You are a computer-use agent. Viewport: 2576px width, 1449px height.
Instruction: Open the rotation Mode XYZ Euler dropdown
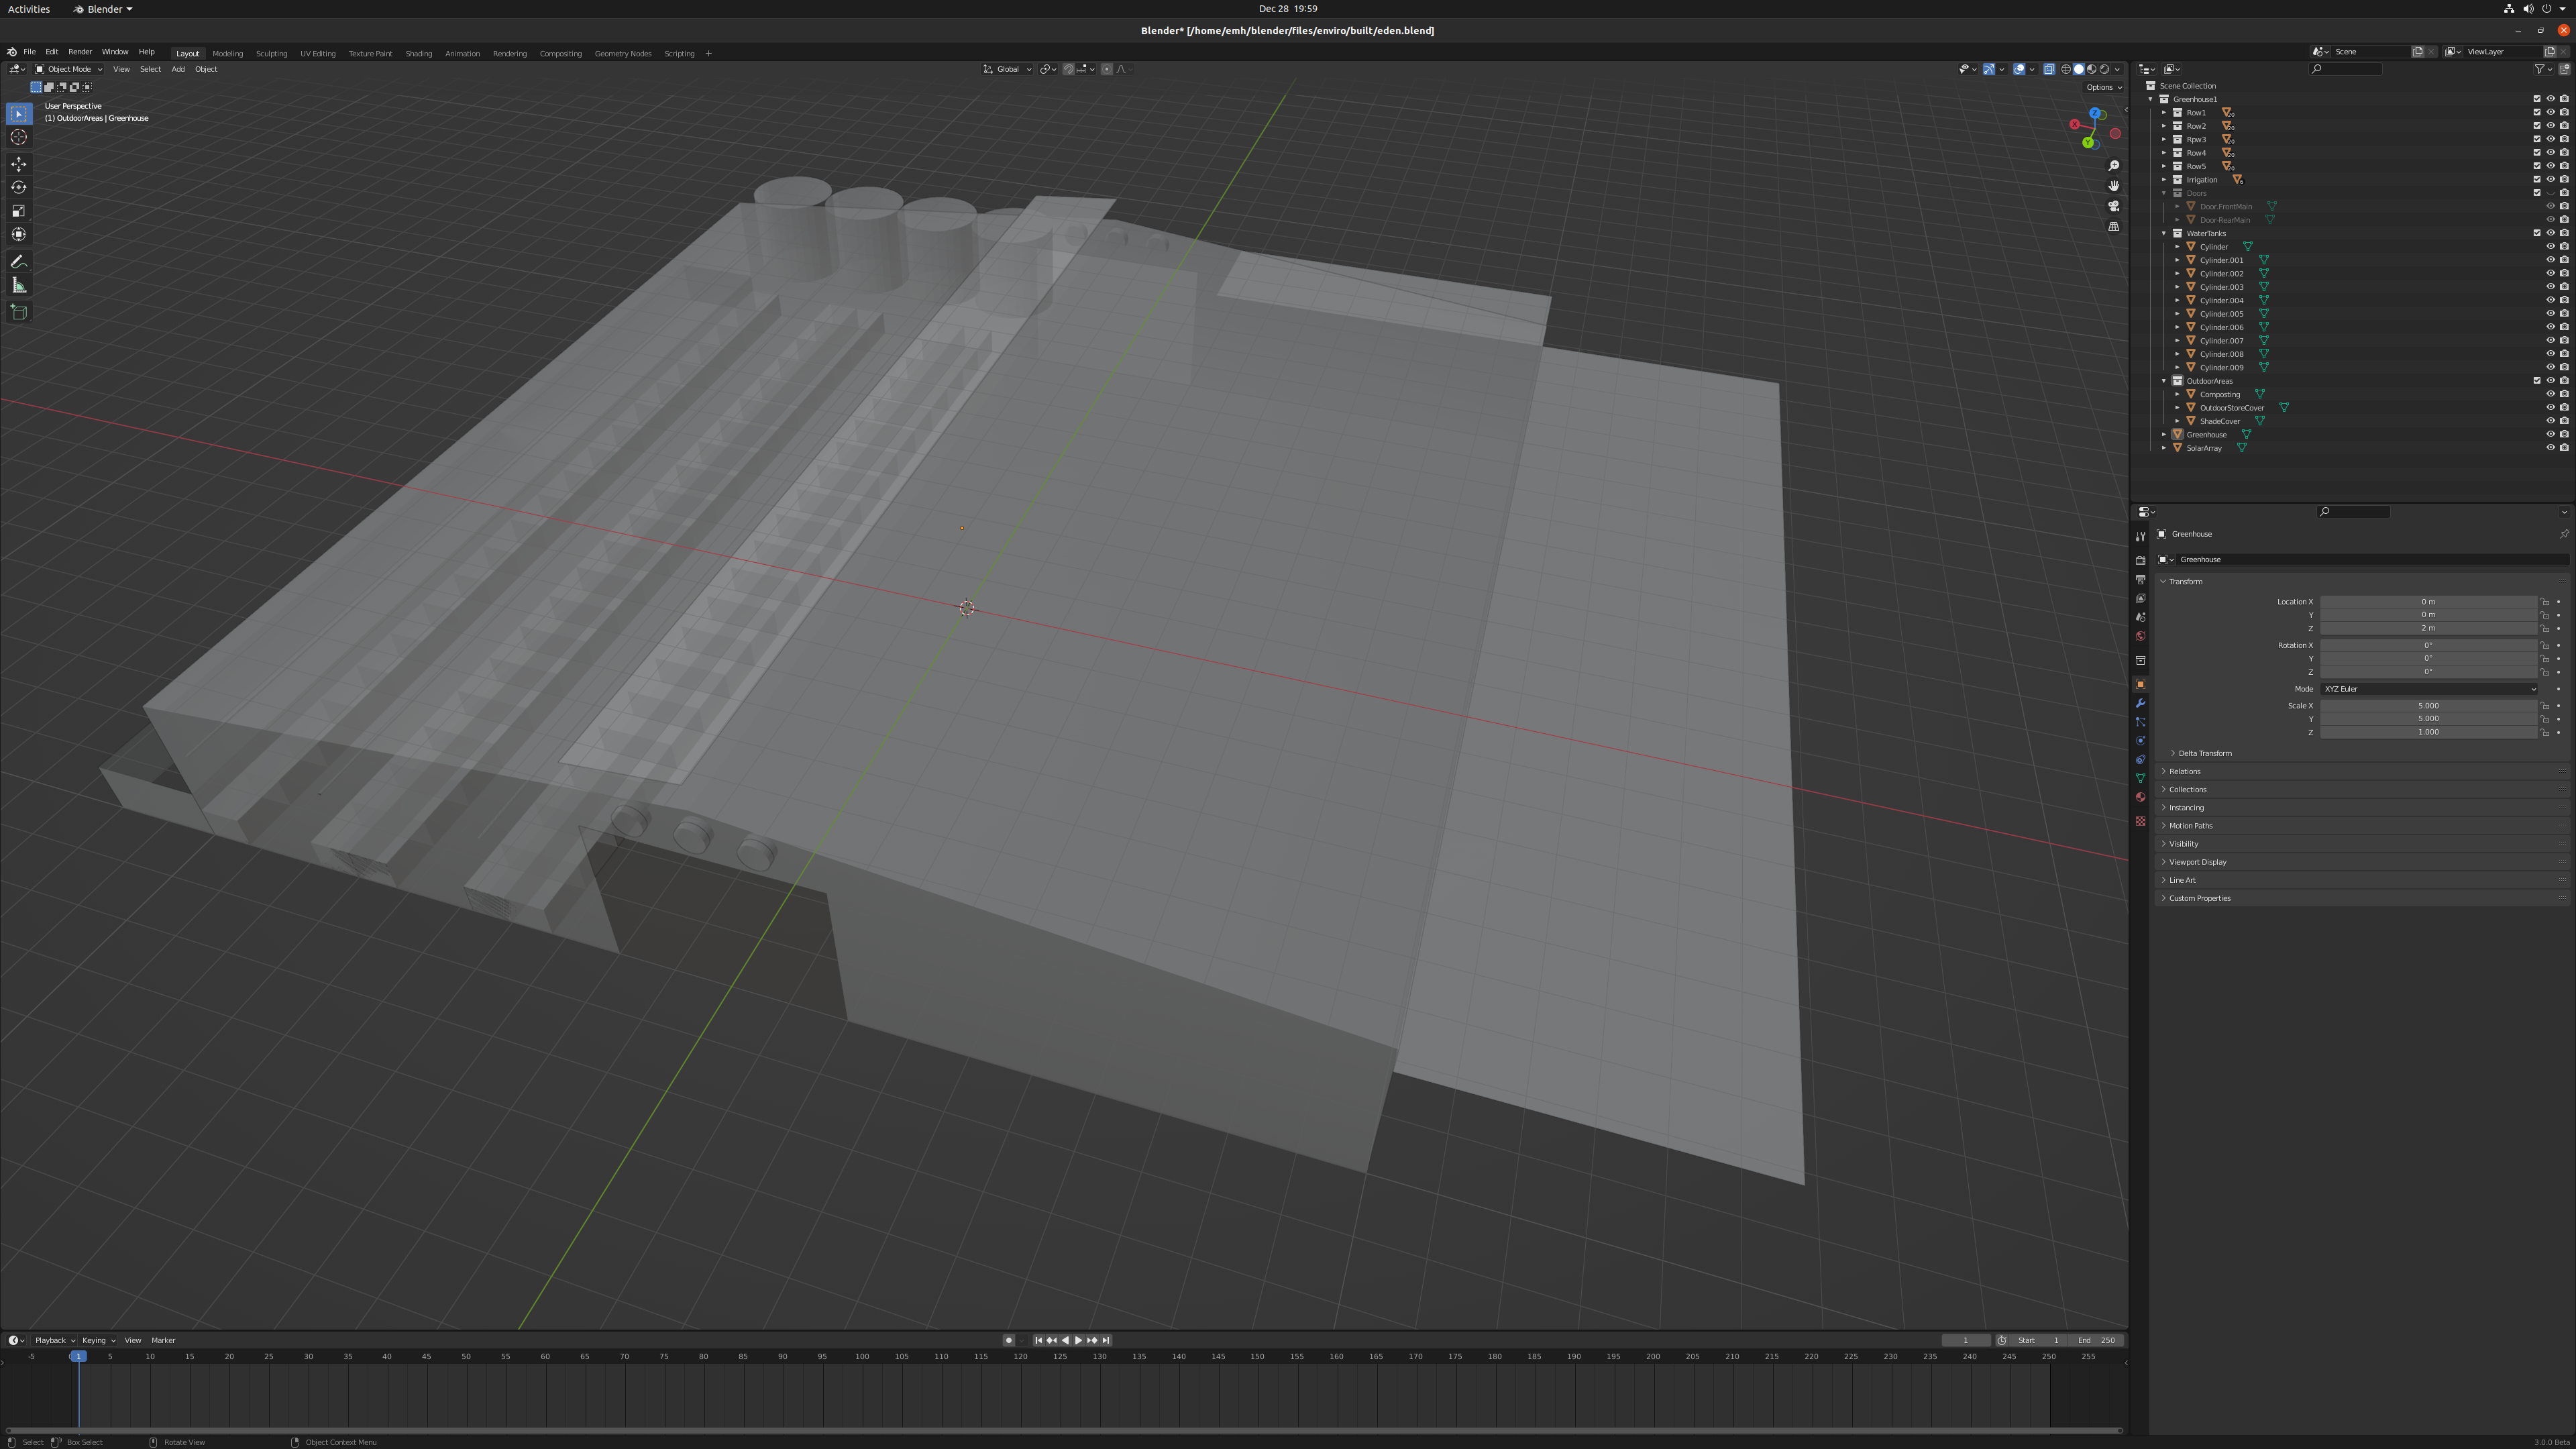point(2428,689)
